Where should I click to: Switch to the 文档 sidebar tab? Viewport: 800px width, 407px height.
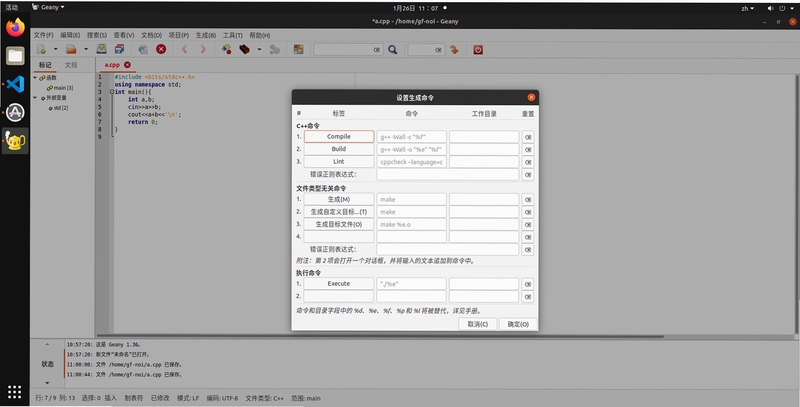tap(71, 65)
